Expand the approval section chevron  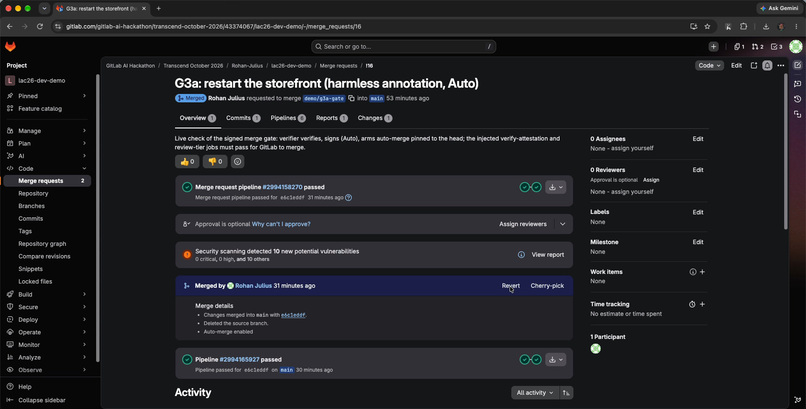click(562, 224)
